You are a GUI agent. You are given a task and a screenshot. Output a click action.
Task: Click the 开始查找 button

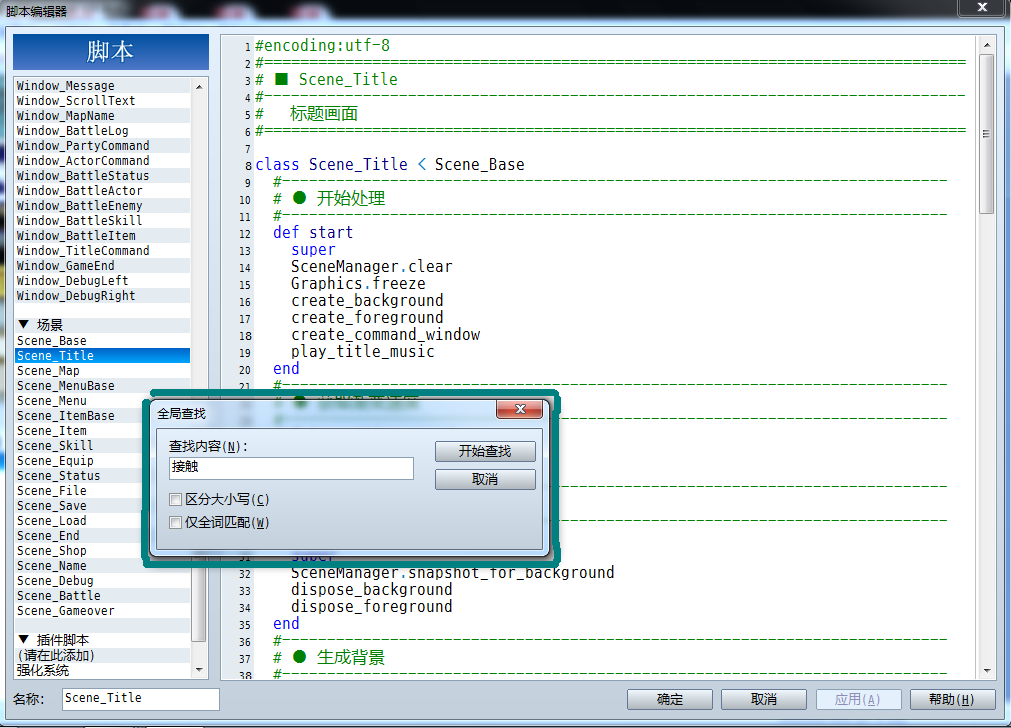(485, 451)
